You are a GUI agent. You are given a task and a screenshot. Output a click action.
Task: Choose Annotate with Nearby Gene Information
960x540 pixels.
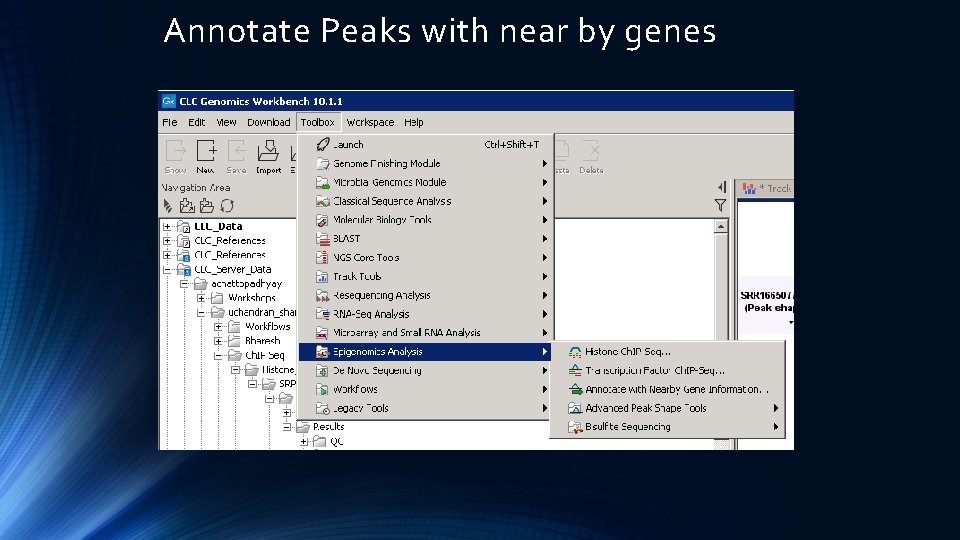pos(667,389)
